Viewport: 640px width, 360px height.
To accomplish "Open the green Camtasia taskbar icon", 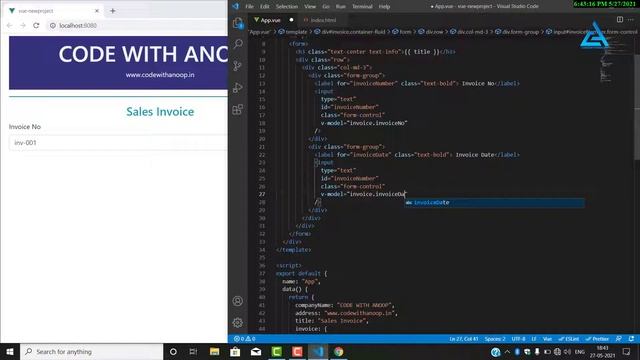I will (x=277, y=352).
